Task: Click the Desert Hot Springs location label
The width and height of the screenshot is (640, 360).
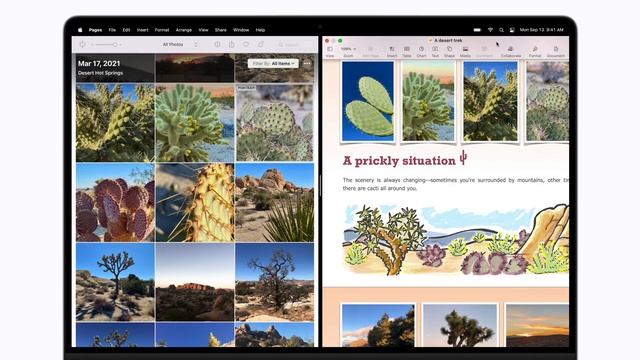Action: pyautogui.click(x=100, y=73)
